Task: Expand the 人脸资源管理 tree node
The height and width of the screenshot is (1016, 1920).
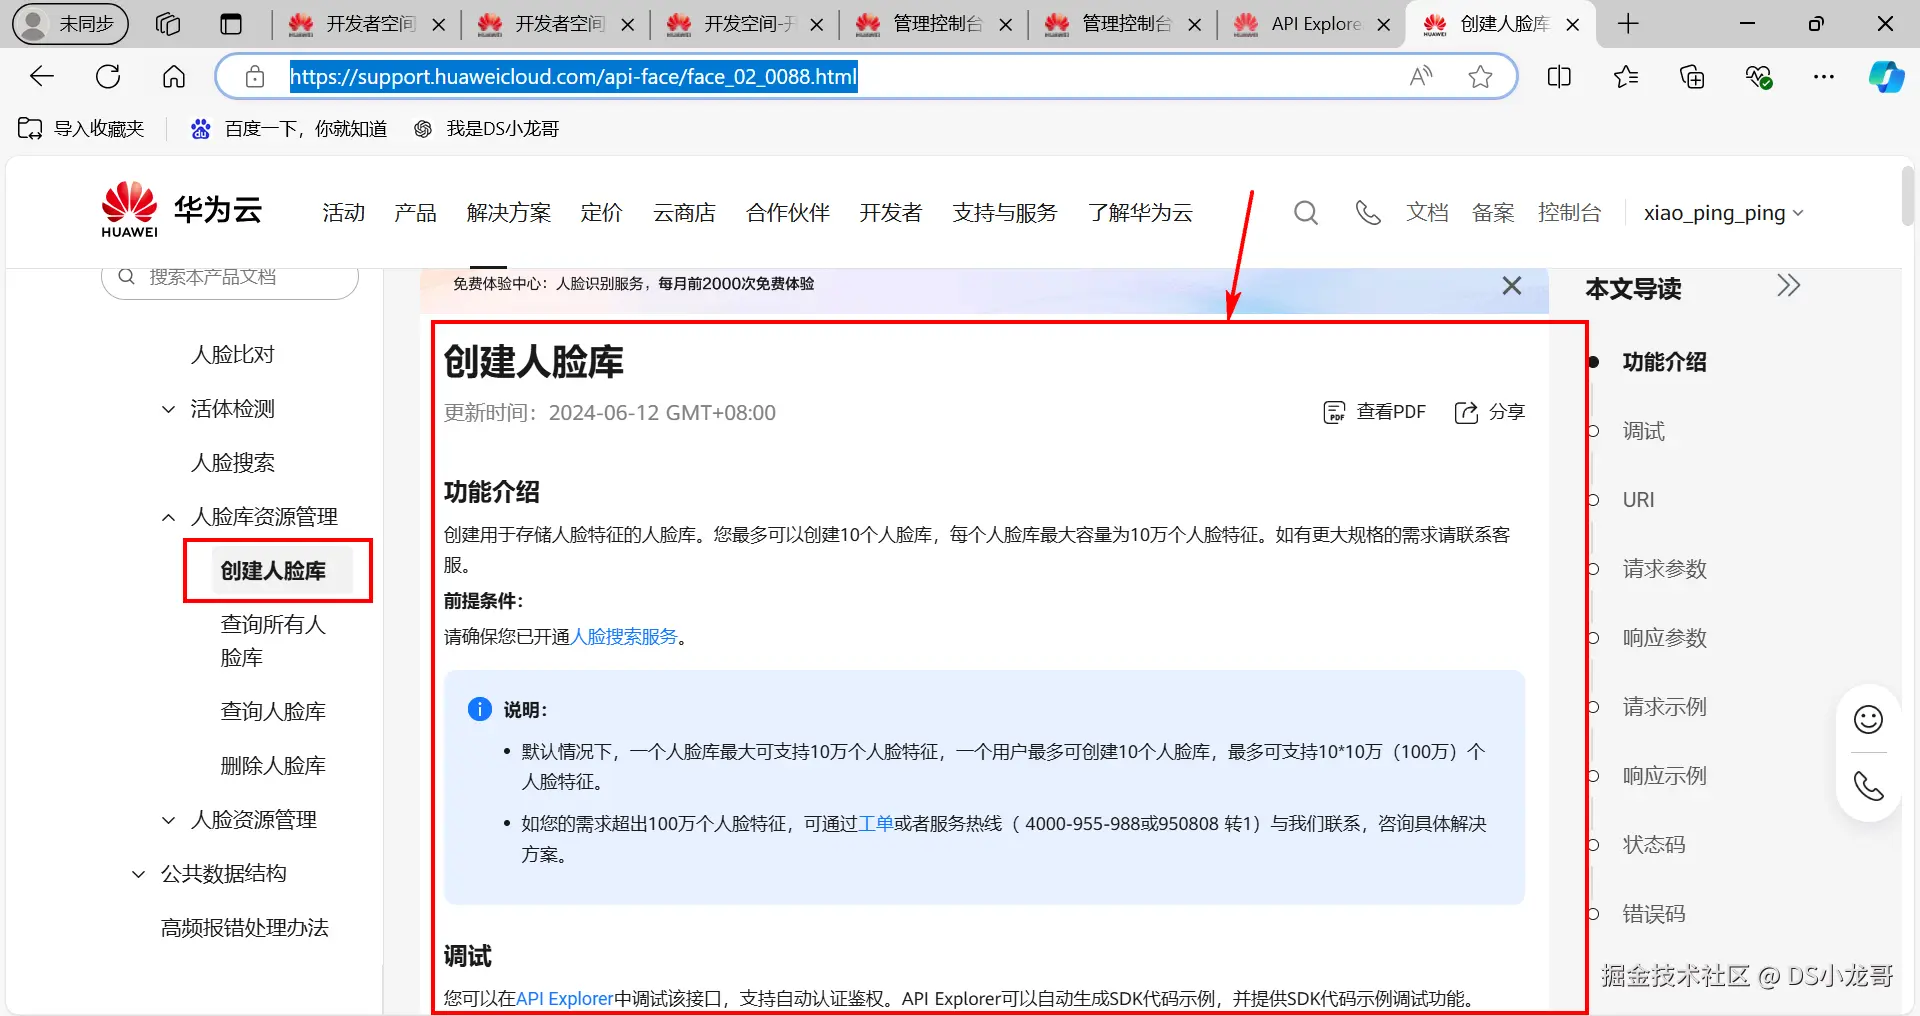Action: pyautogui.click(x=168, y=820)
